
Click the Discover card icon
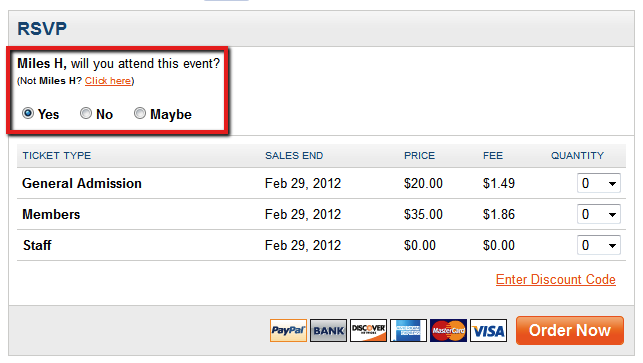coord(368,331)
